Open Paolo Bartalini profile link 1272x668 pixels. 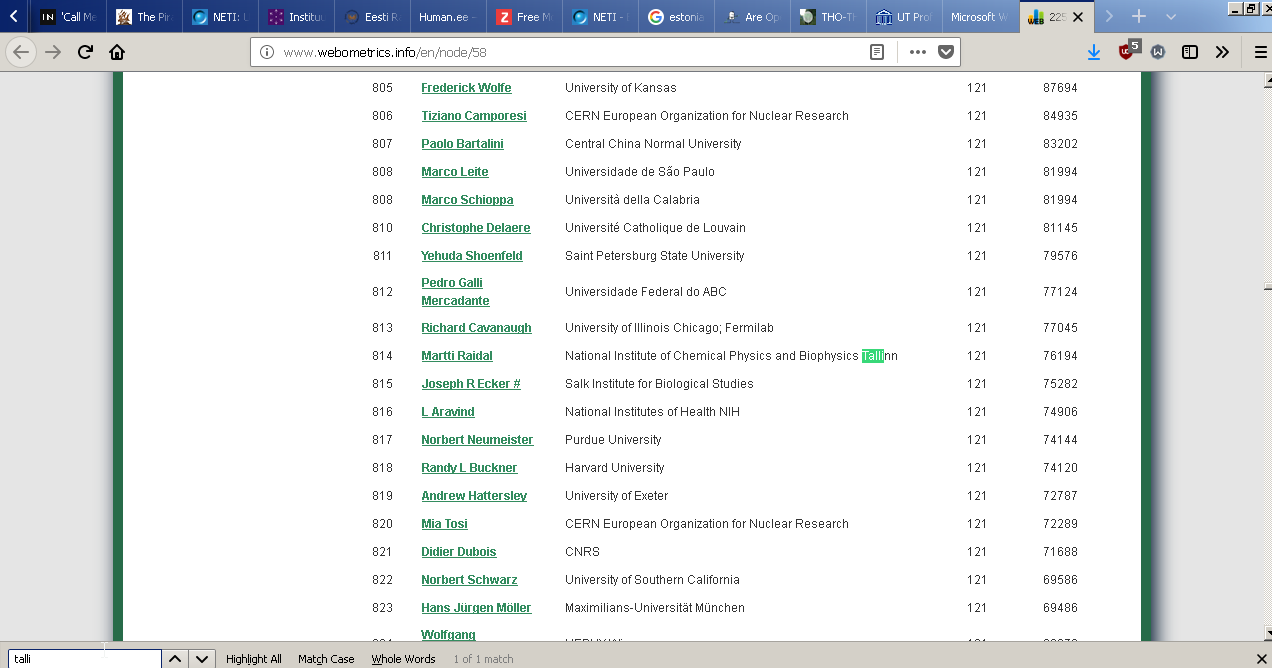point(462,144)
